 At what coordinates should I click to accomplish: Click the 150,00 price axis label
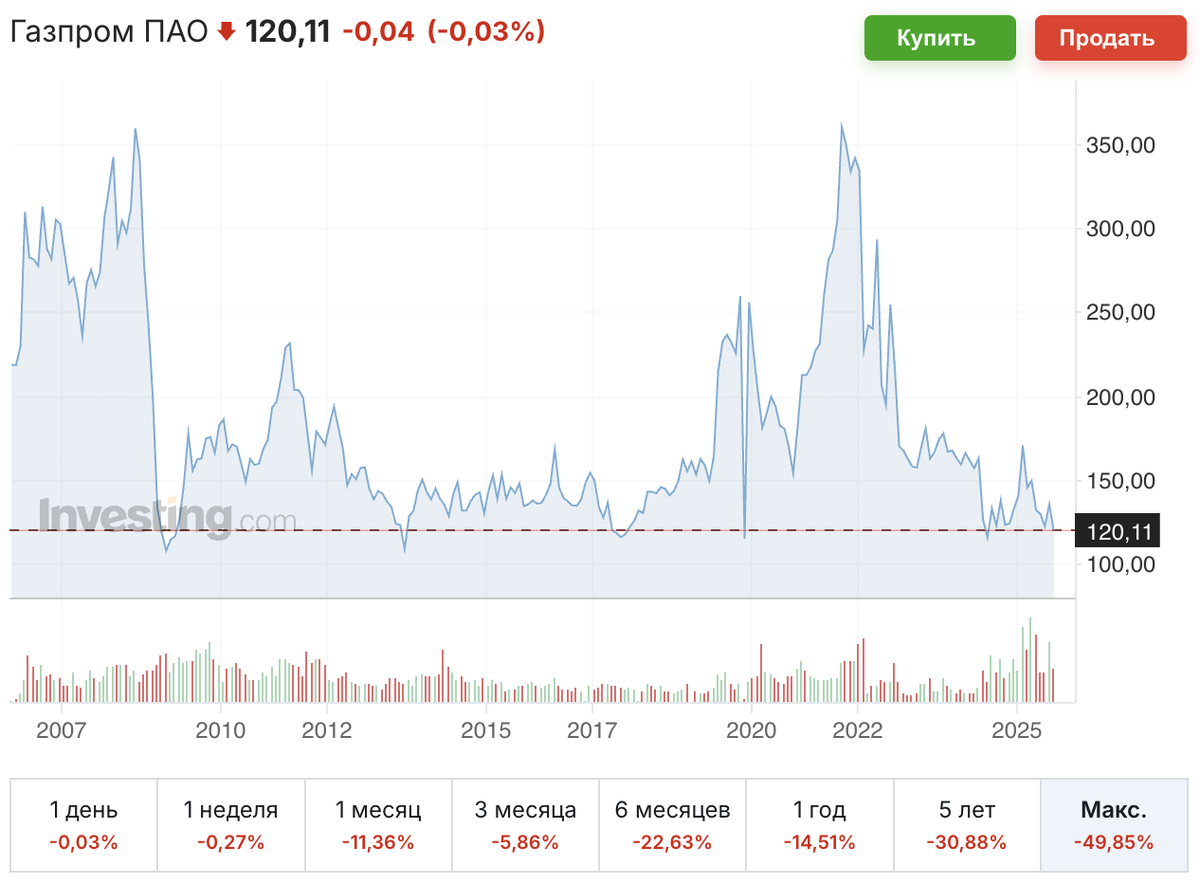(x=1120, y=481)
